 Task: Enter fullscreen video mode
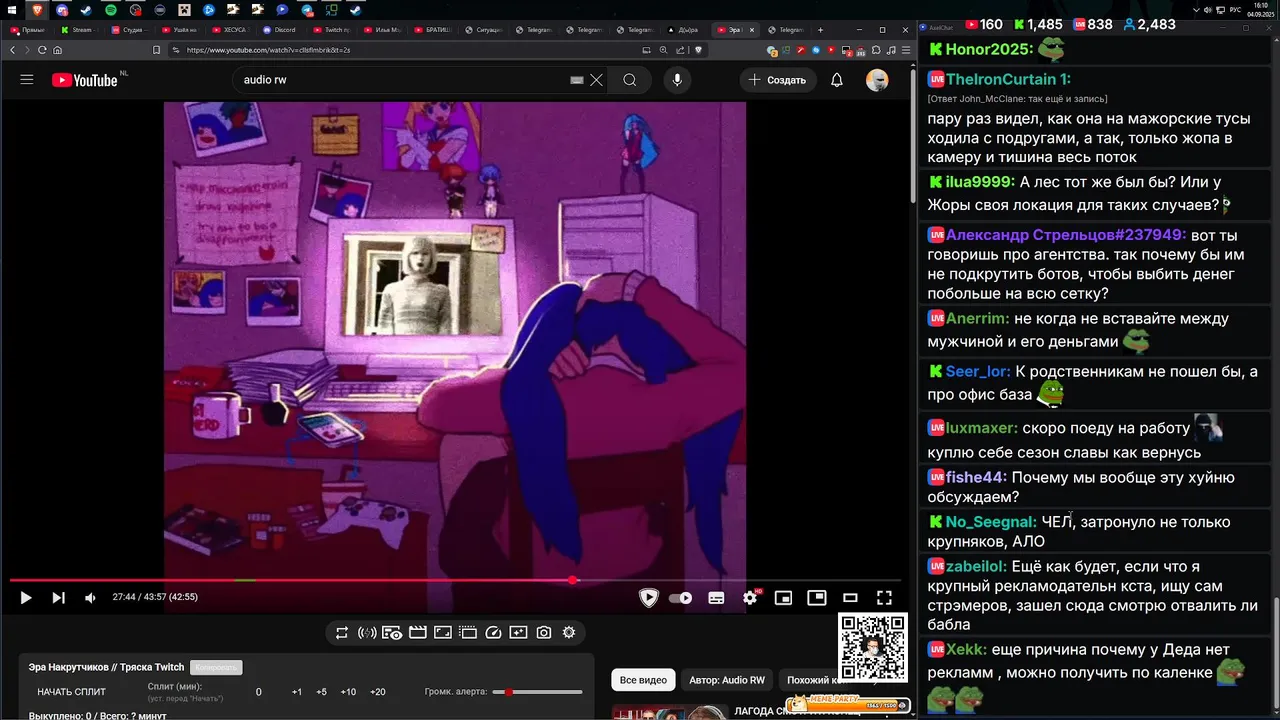884,598
